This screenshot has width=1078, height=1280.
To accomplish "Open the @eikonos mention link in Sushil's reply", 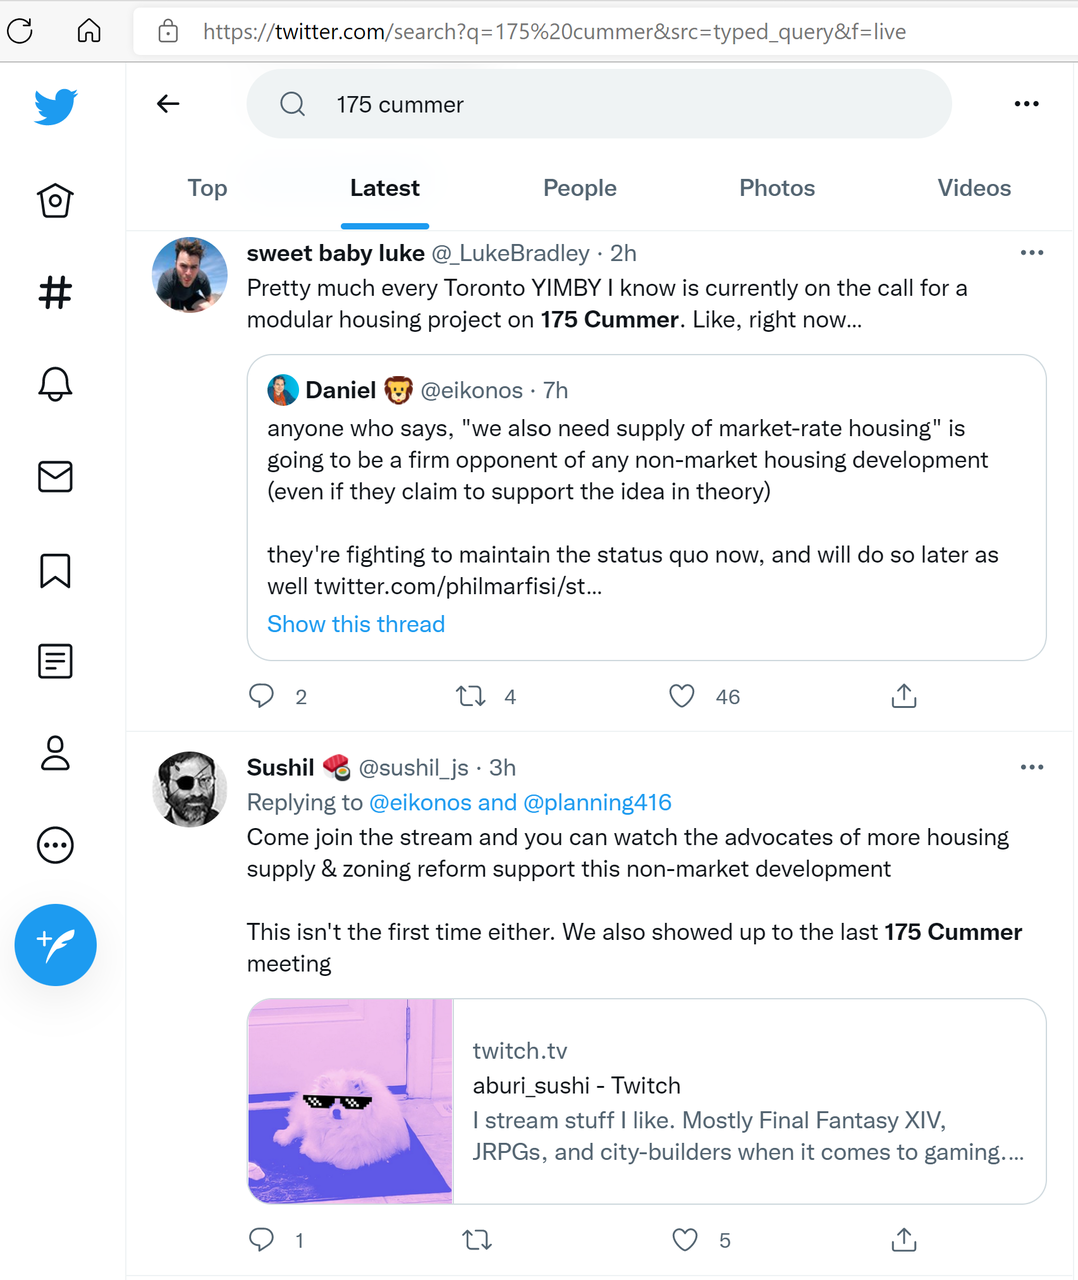I will click(420, 802).
